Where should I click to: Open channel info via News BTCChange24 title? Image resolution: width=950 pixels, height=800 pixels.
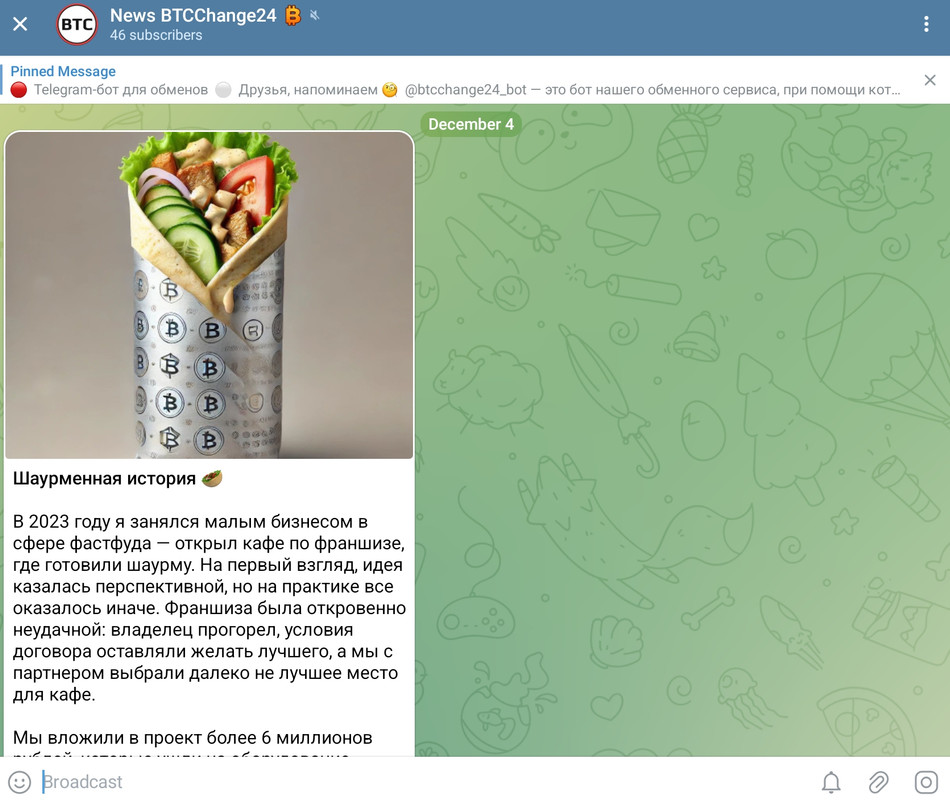(193, 15)
